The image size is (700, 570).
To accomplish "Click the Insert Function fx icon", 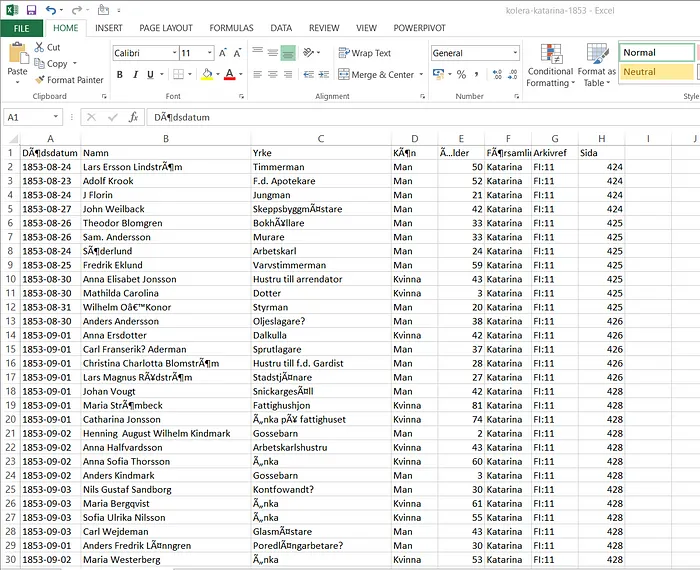I will click(x=132, y=117).
